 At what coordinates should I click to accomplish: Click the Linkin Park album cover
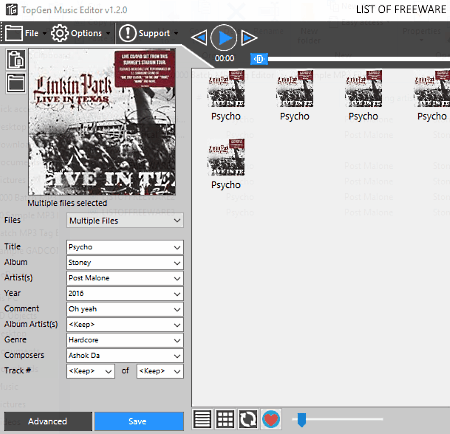102,122
